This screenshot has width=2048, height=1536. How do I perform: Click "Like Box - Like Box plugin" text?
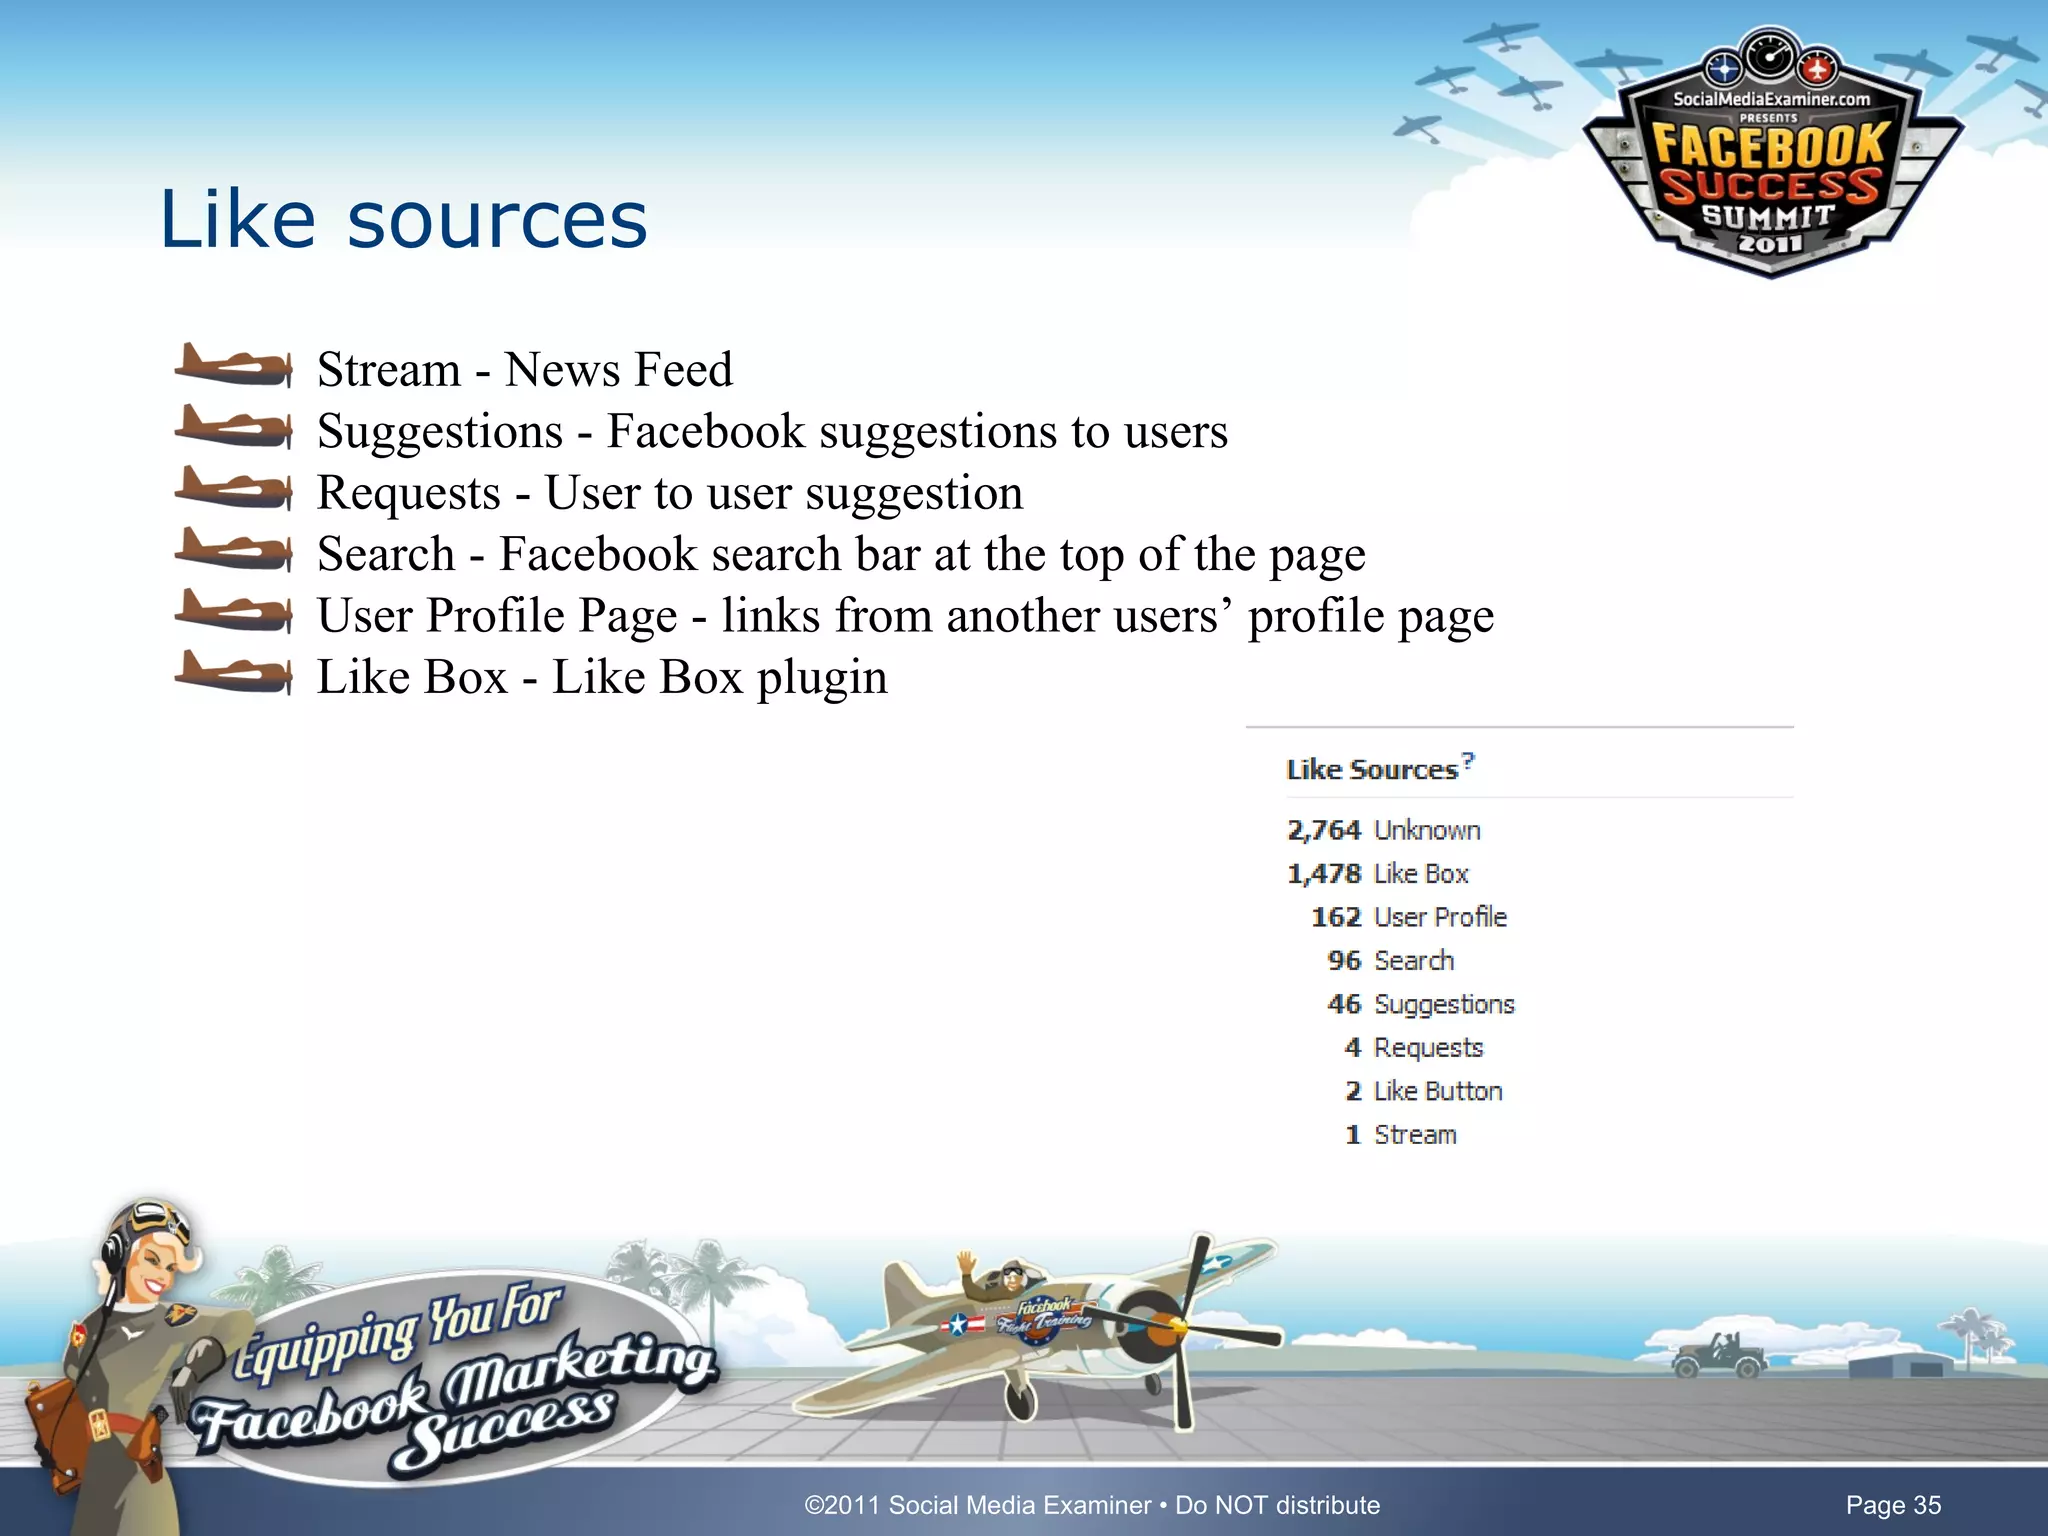click(602, 677)
